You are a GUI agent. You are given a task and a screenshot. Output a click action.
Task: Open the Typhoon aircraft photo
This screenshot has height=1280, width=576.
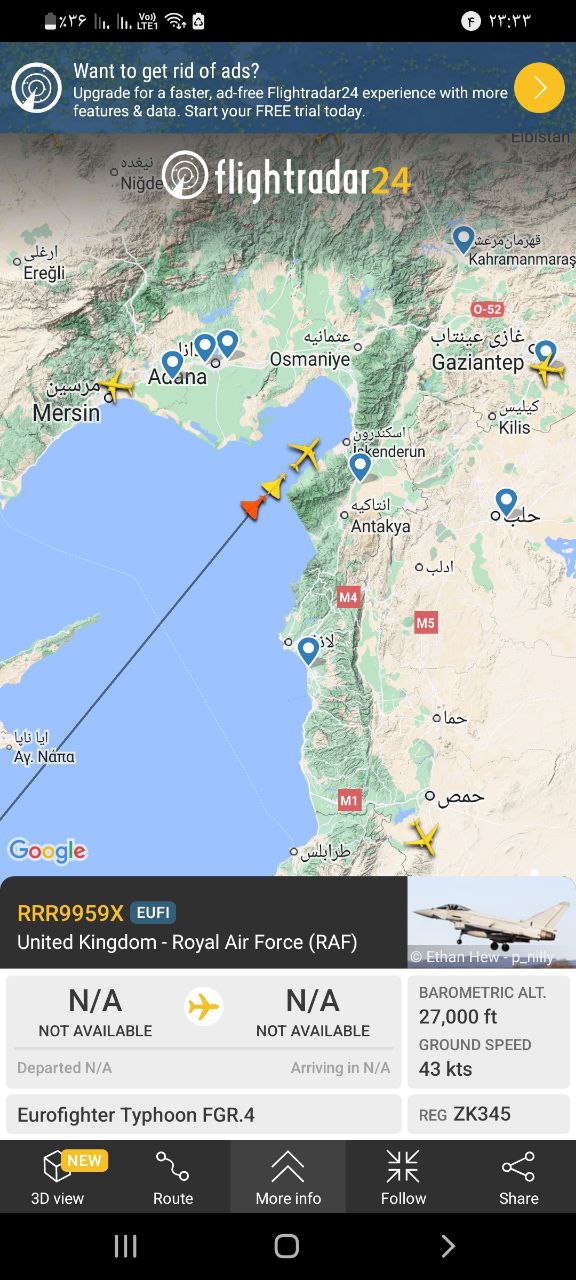click(x=491, y=922)
